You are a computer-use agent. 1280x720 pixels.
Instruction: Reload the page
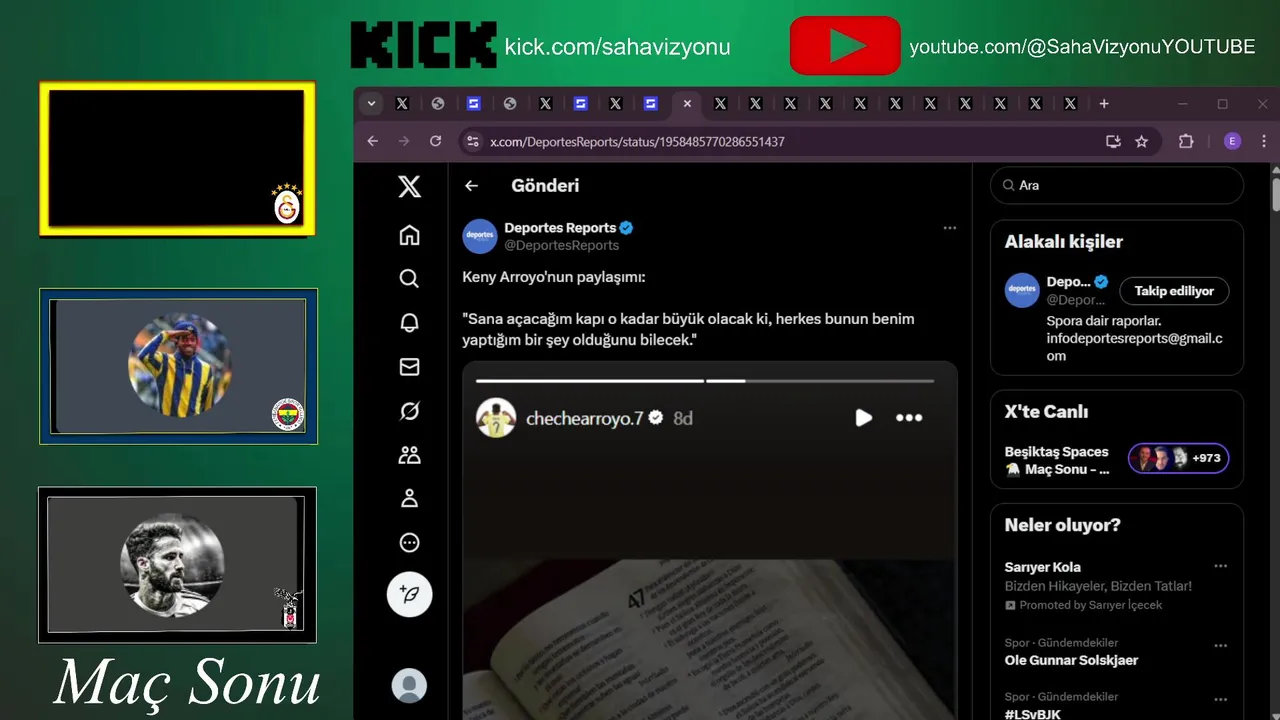point(435,142)
